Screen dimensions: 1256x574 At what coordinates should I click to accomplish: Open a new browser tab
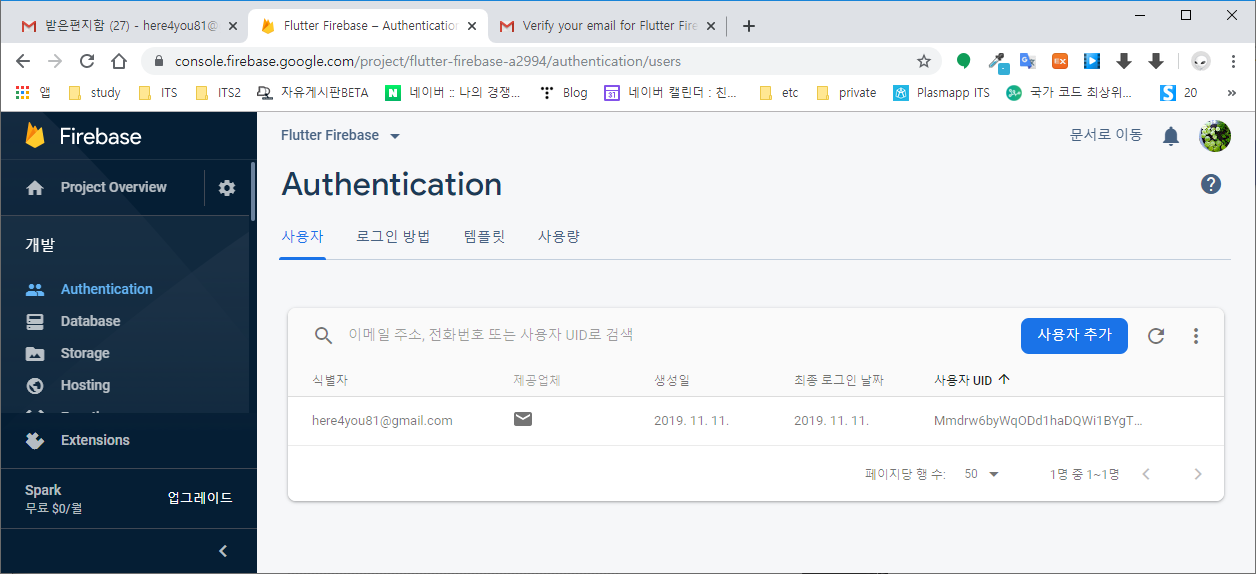point(749,26)
